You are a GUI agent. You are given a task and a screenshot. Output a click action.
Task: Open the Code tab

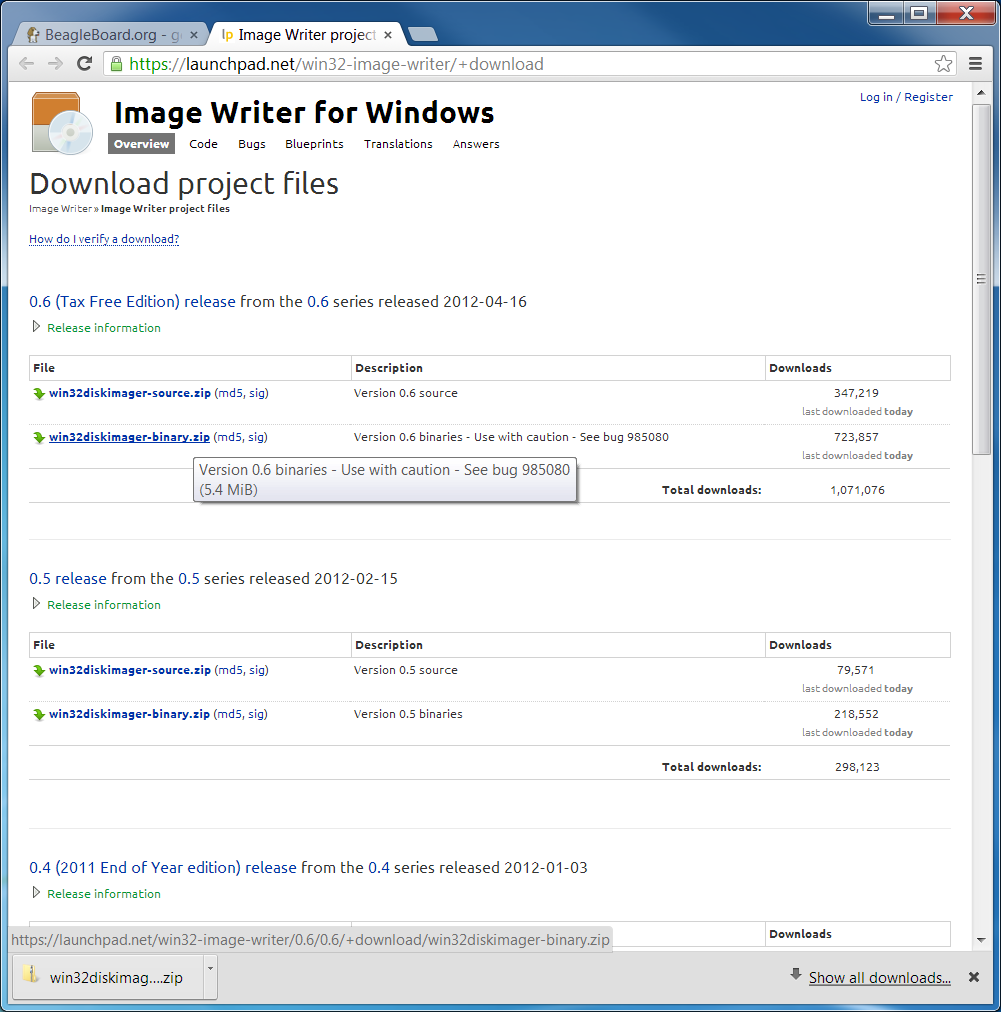tap(203, 144)
